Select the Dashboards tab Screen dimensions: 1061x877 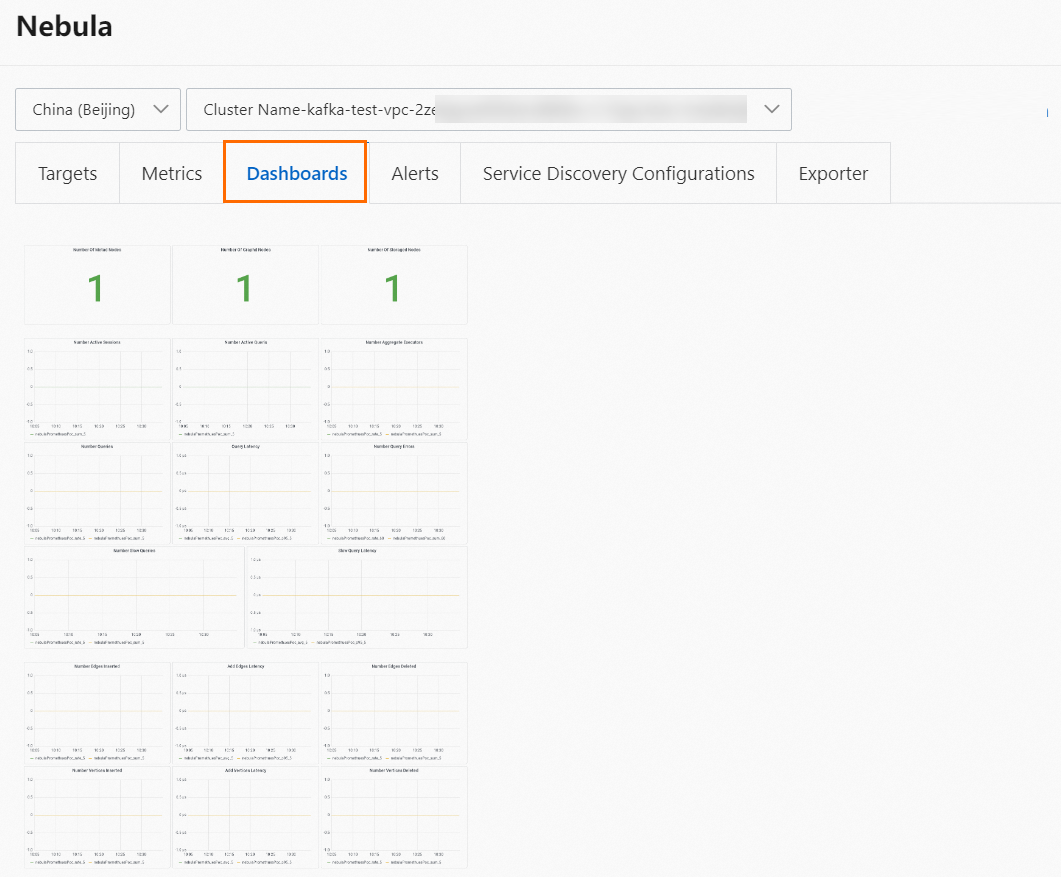point(296,173)
